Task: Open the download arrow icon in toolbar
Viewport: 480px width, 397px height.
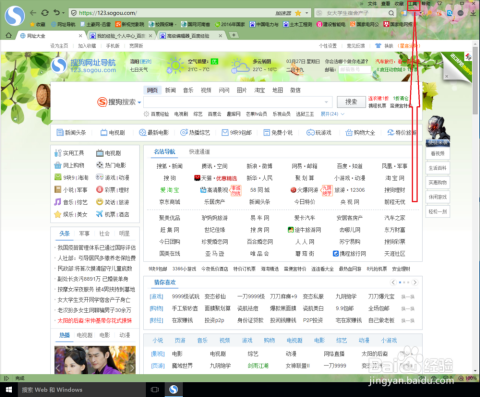Action: [x=473, y=13]
